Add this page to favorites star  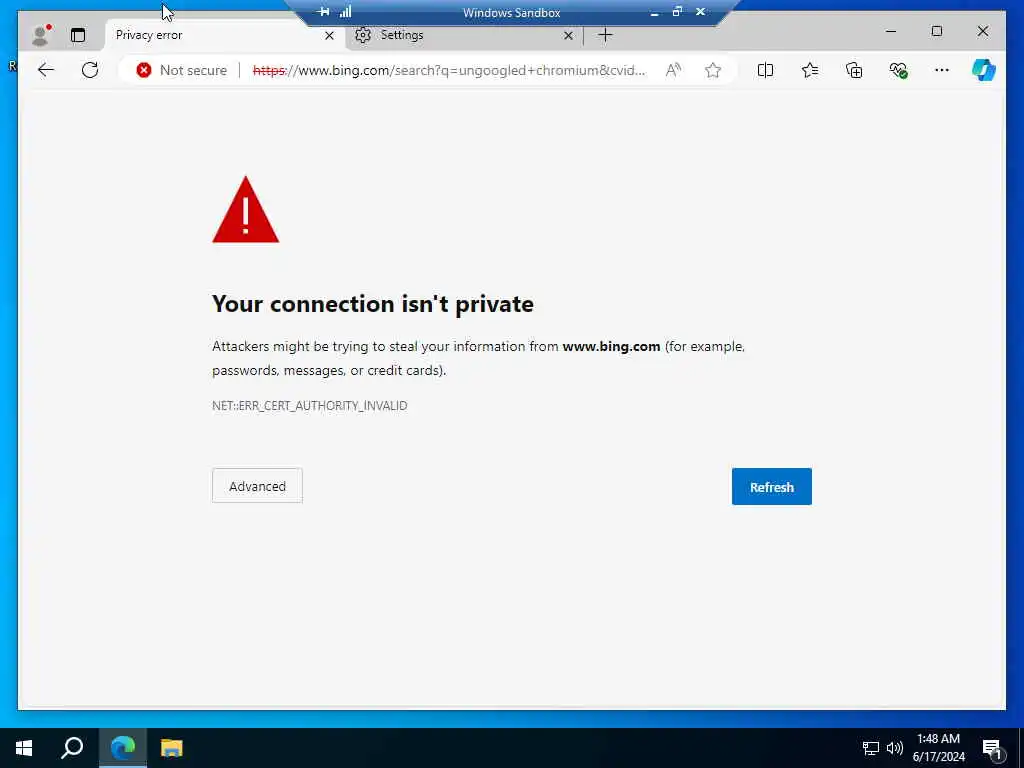pyautogui.click(x=713, y=70)
